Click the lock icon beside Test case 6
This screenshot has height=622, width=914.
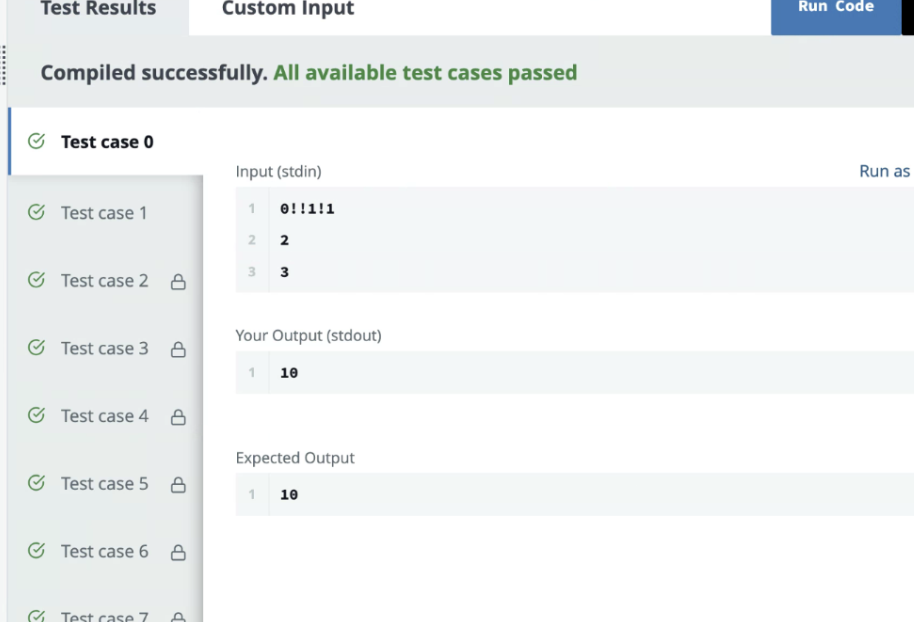click(178, 552)
